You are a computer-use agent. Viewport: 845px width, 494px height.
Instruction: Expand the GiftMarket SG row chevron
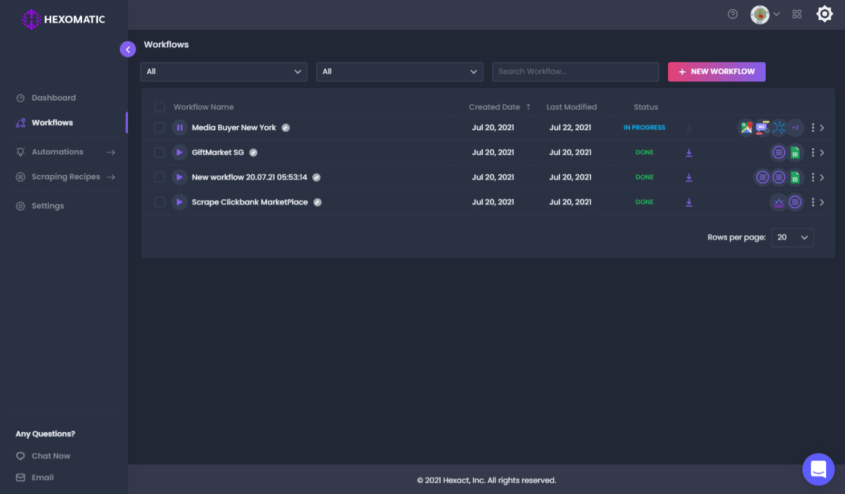[822, 153]
